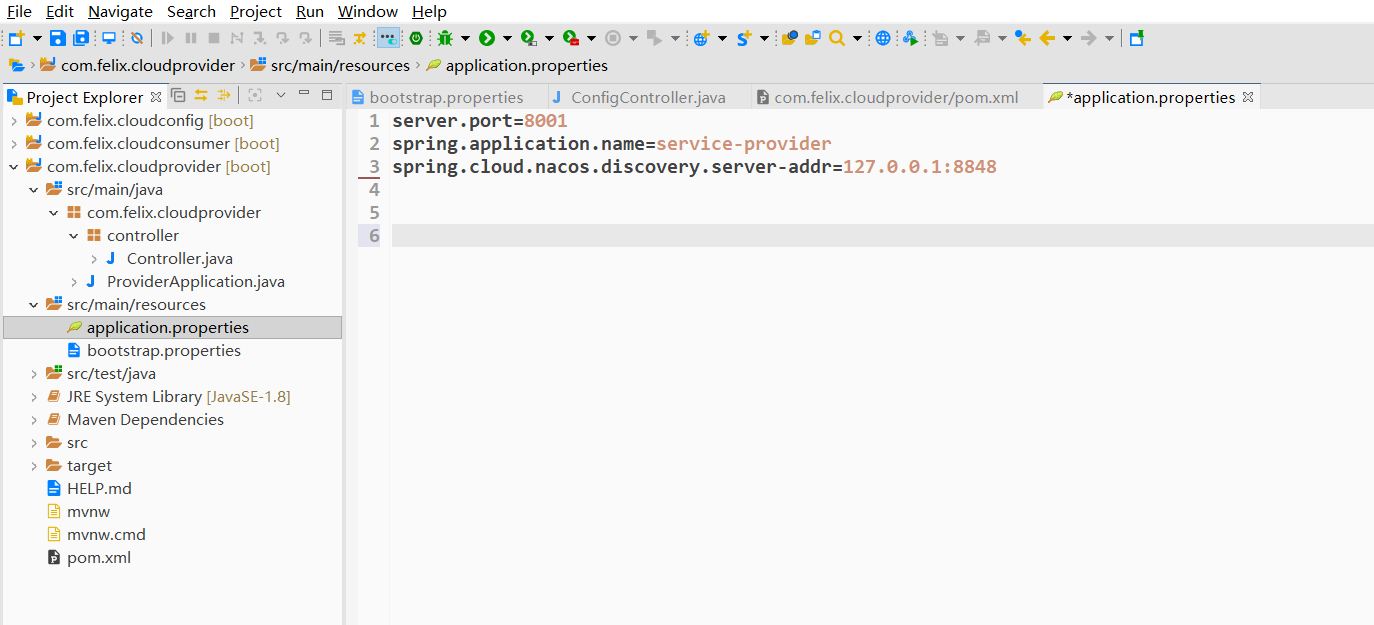Screen dimensions: 1374x625
Task: Select HELP.md in the tree
Action: point(99,489)
